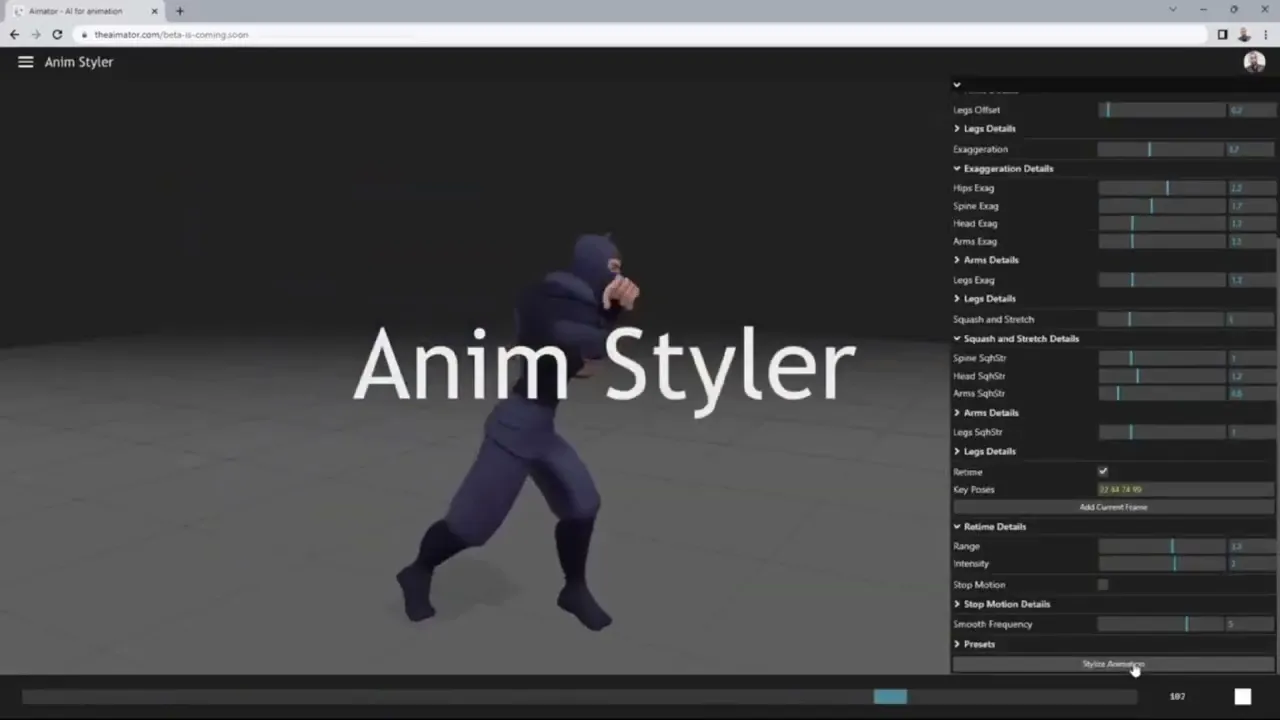
Task: Close the Aimator browser tab
Action: tap(154, 11)
